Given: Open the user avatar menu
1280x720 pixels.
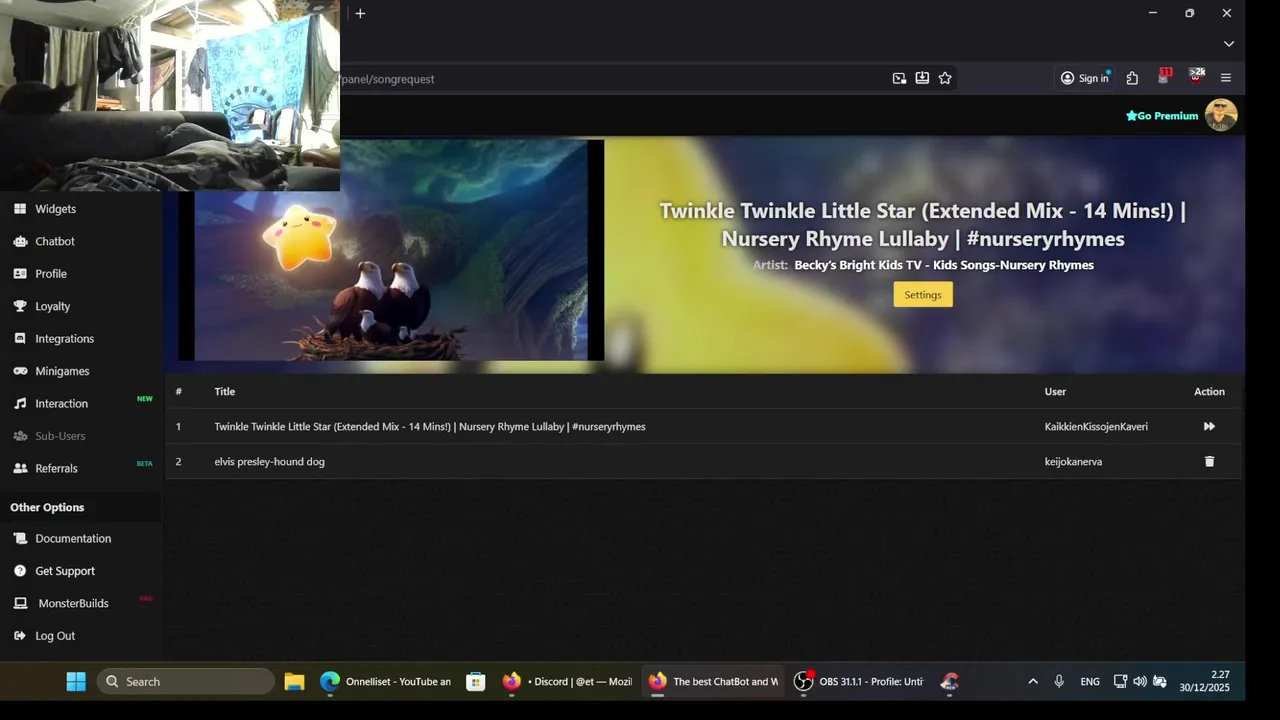Looking at the screenshot, I should (x=1221, y=115).
